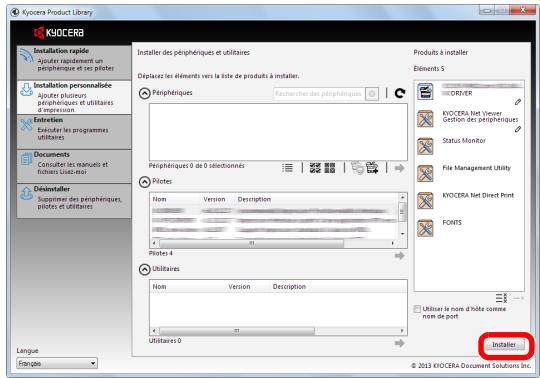
Task: Collapse the Périphériques section
Action: click(145, 93)
